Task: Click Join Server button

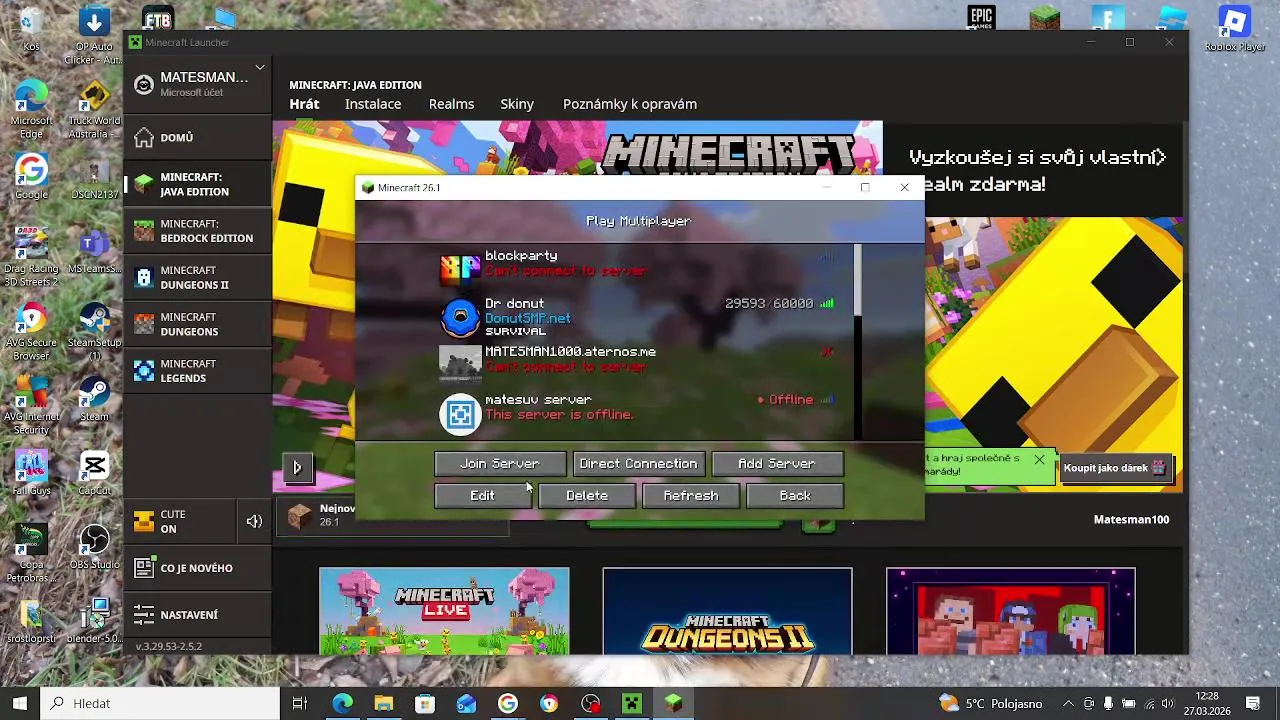Action: pyautogui.click(x=500, y=464)
